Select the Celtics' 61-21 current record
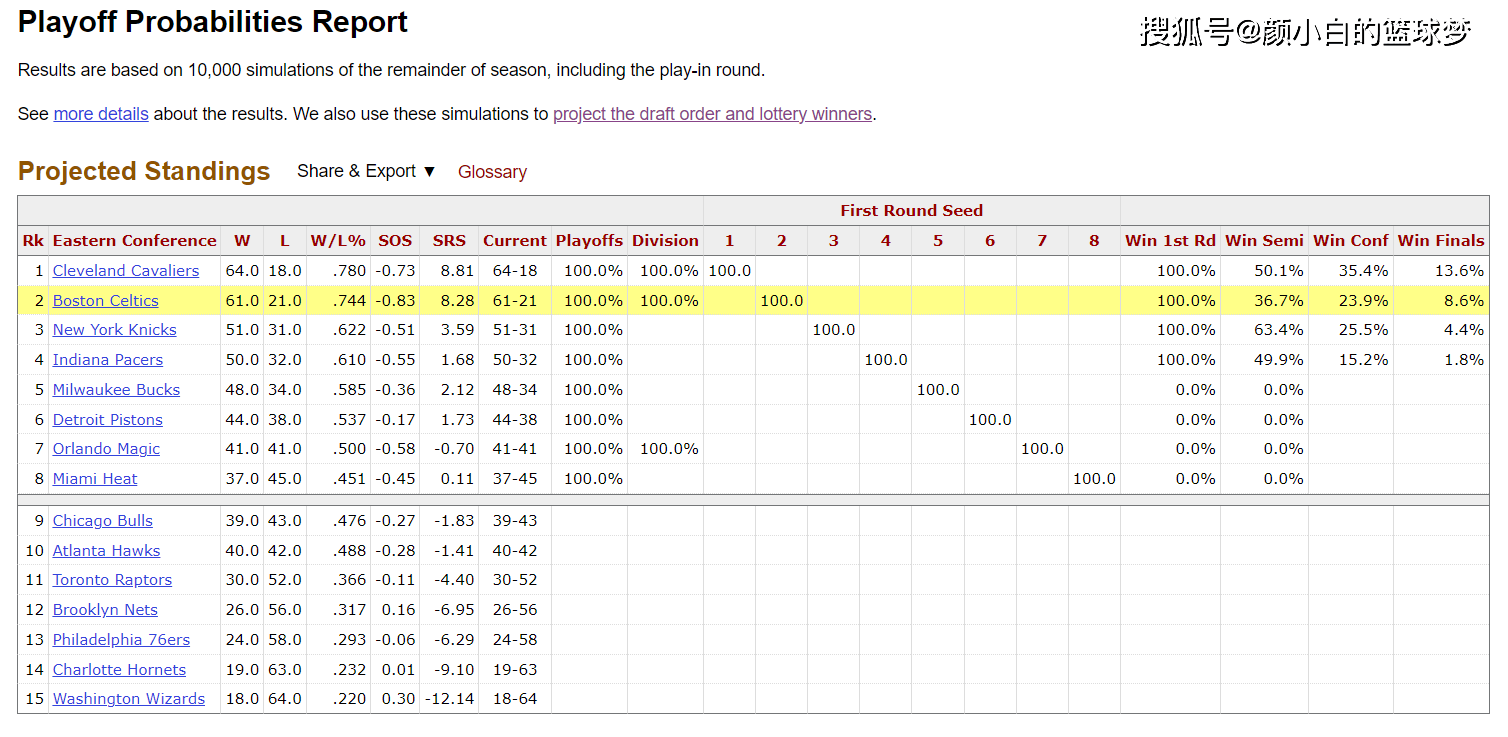This screenshot has width=1508, height=737. (x=515, y=300)
